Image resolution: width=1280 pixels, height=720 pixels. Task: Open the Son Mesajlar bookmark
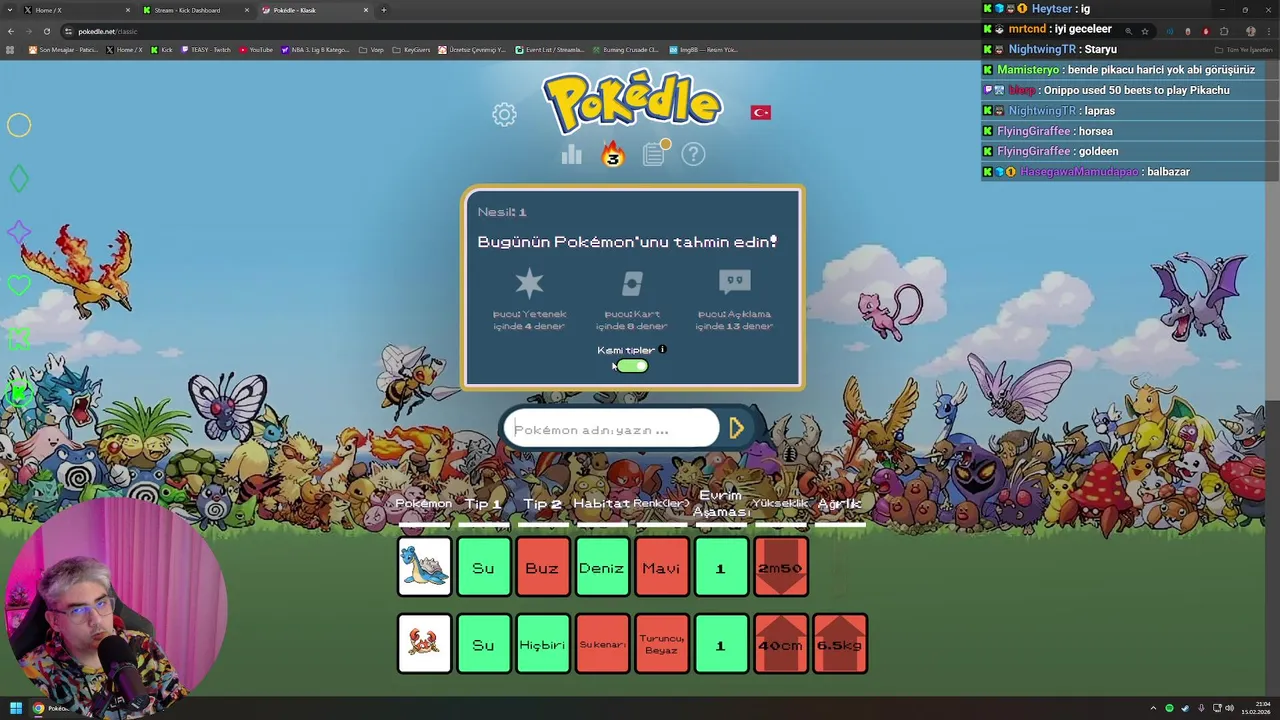pyautogui.click(x=64, y=50)
